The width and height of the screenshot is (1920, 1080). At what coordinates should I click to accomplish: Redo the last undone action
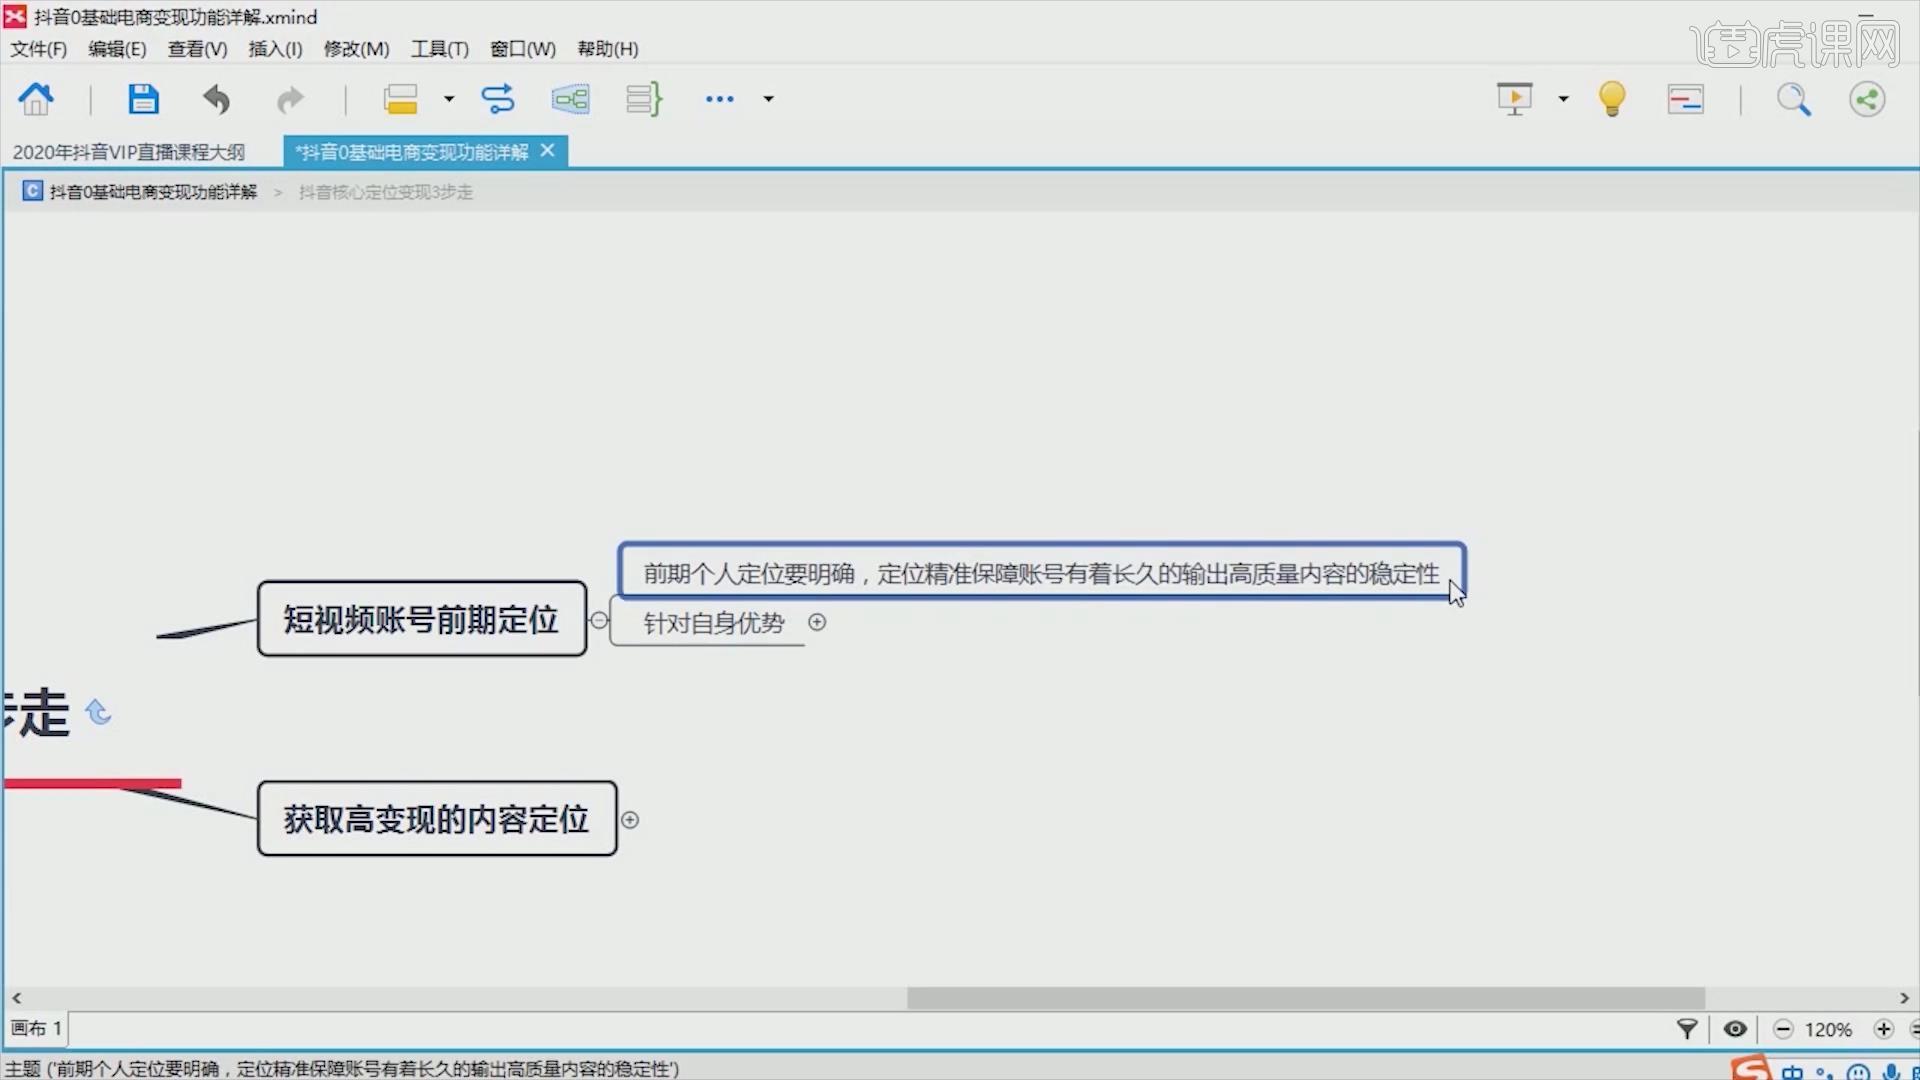tap(290, 99)
